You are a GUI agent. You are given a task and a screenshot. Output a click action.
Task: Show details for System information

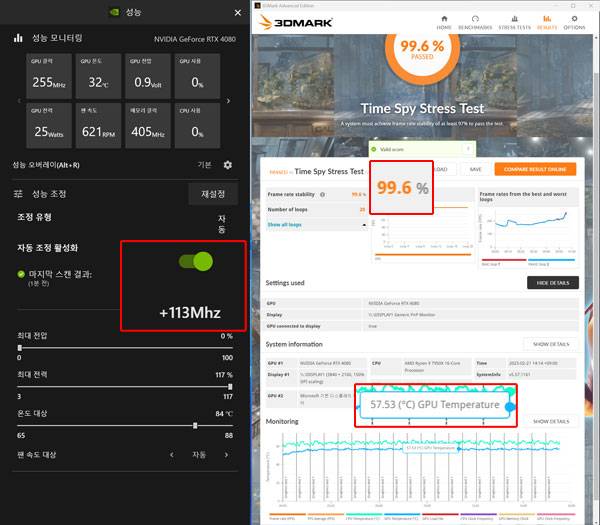tap(552, 344)
